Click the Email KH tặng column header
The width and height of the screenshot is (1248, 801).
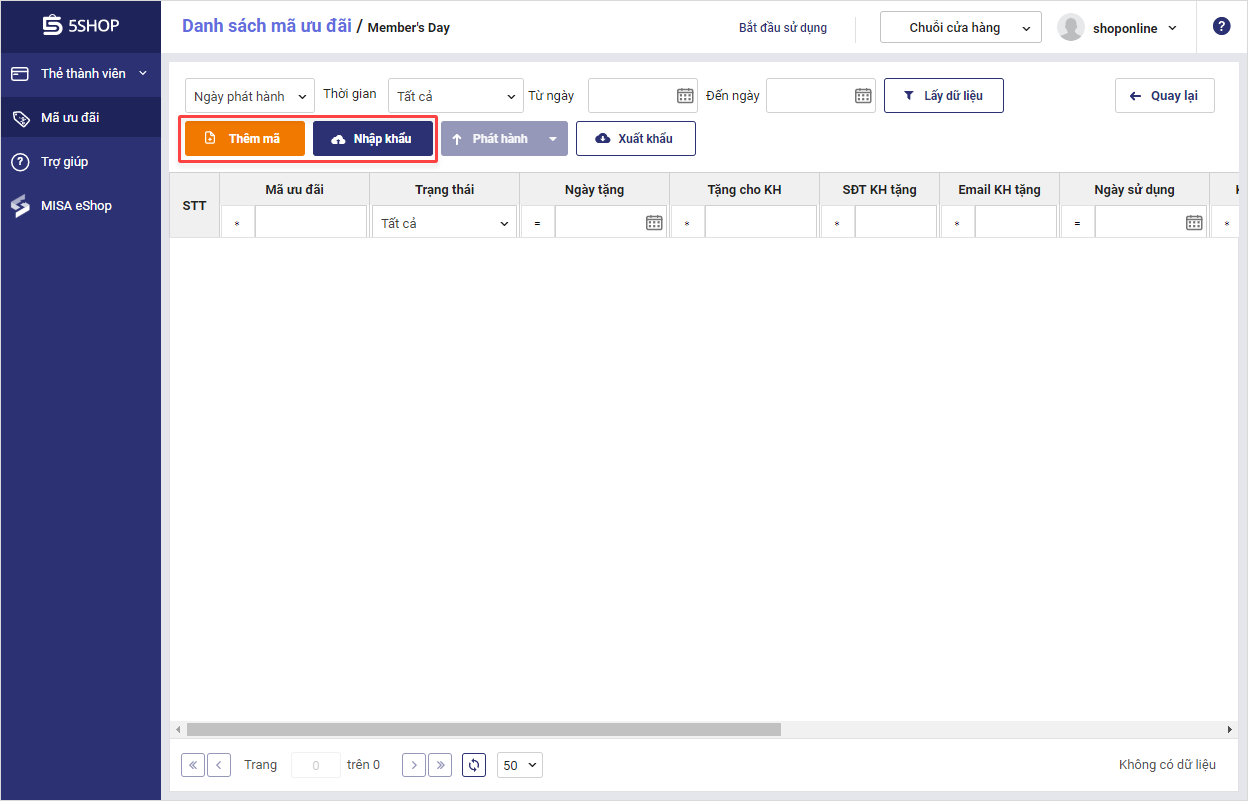tap(1000, 189)
